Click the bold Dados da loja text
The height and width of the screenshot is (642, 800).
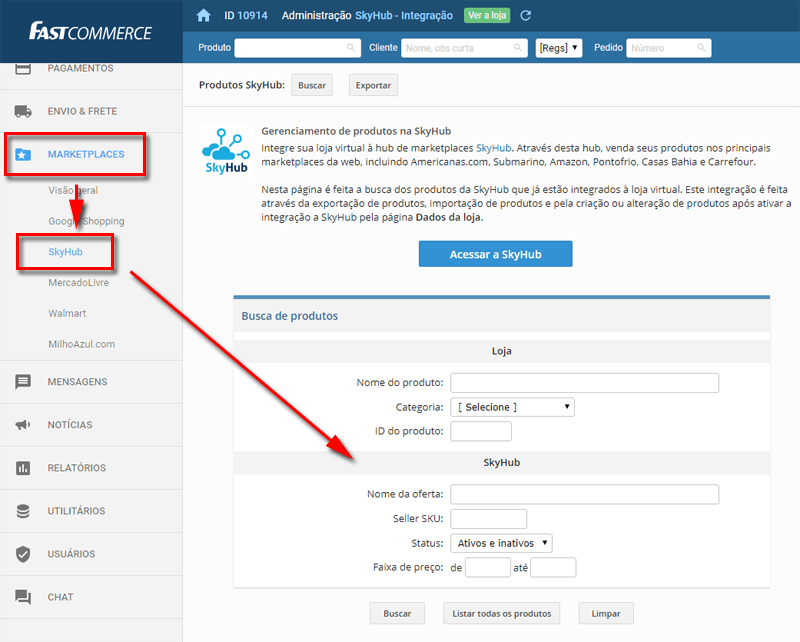point(448,217)
